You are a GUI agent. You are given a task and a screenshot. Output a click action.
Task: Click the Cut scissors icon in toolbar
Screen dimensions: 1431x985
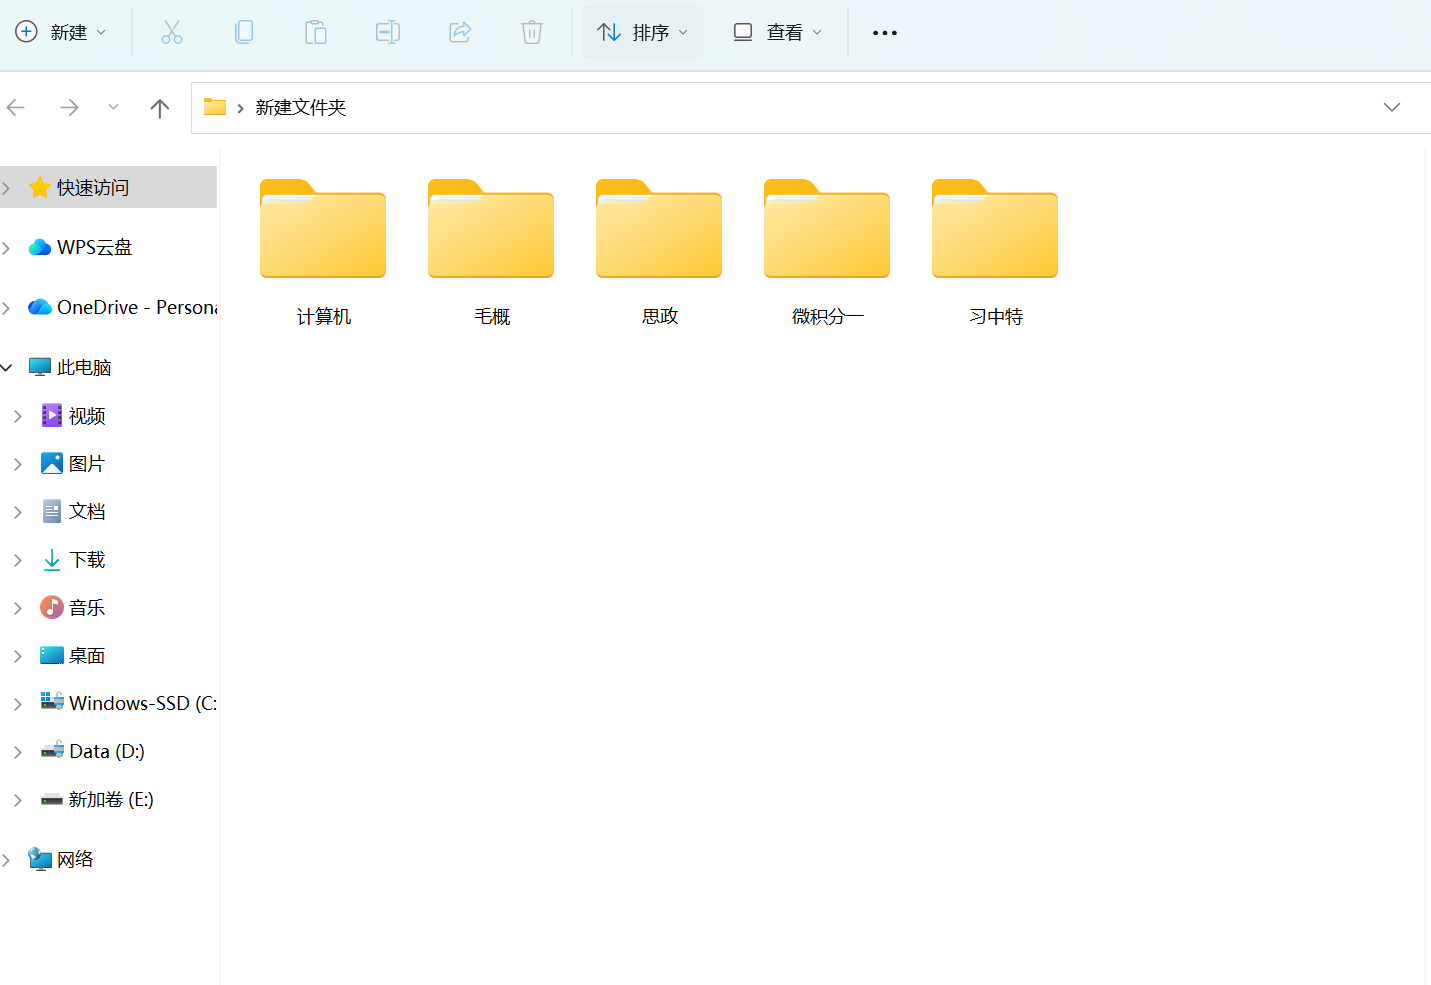point(172,33)
